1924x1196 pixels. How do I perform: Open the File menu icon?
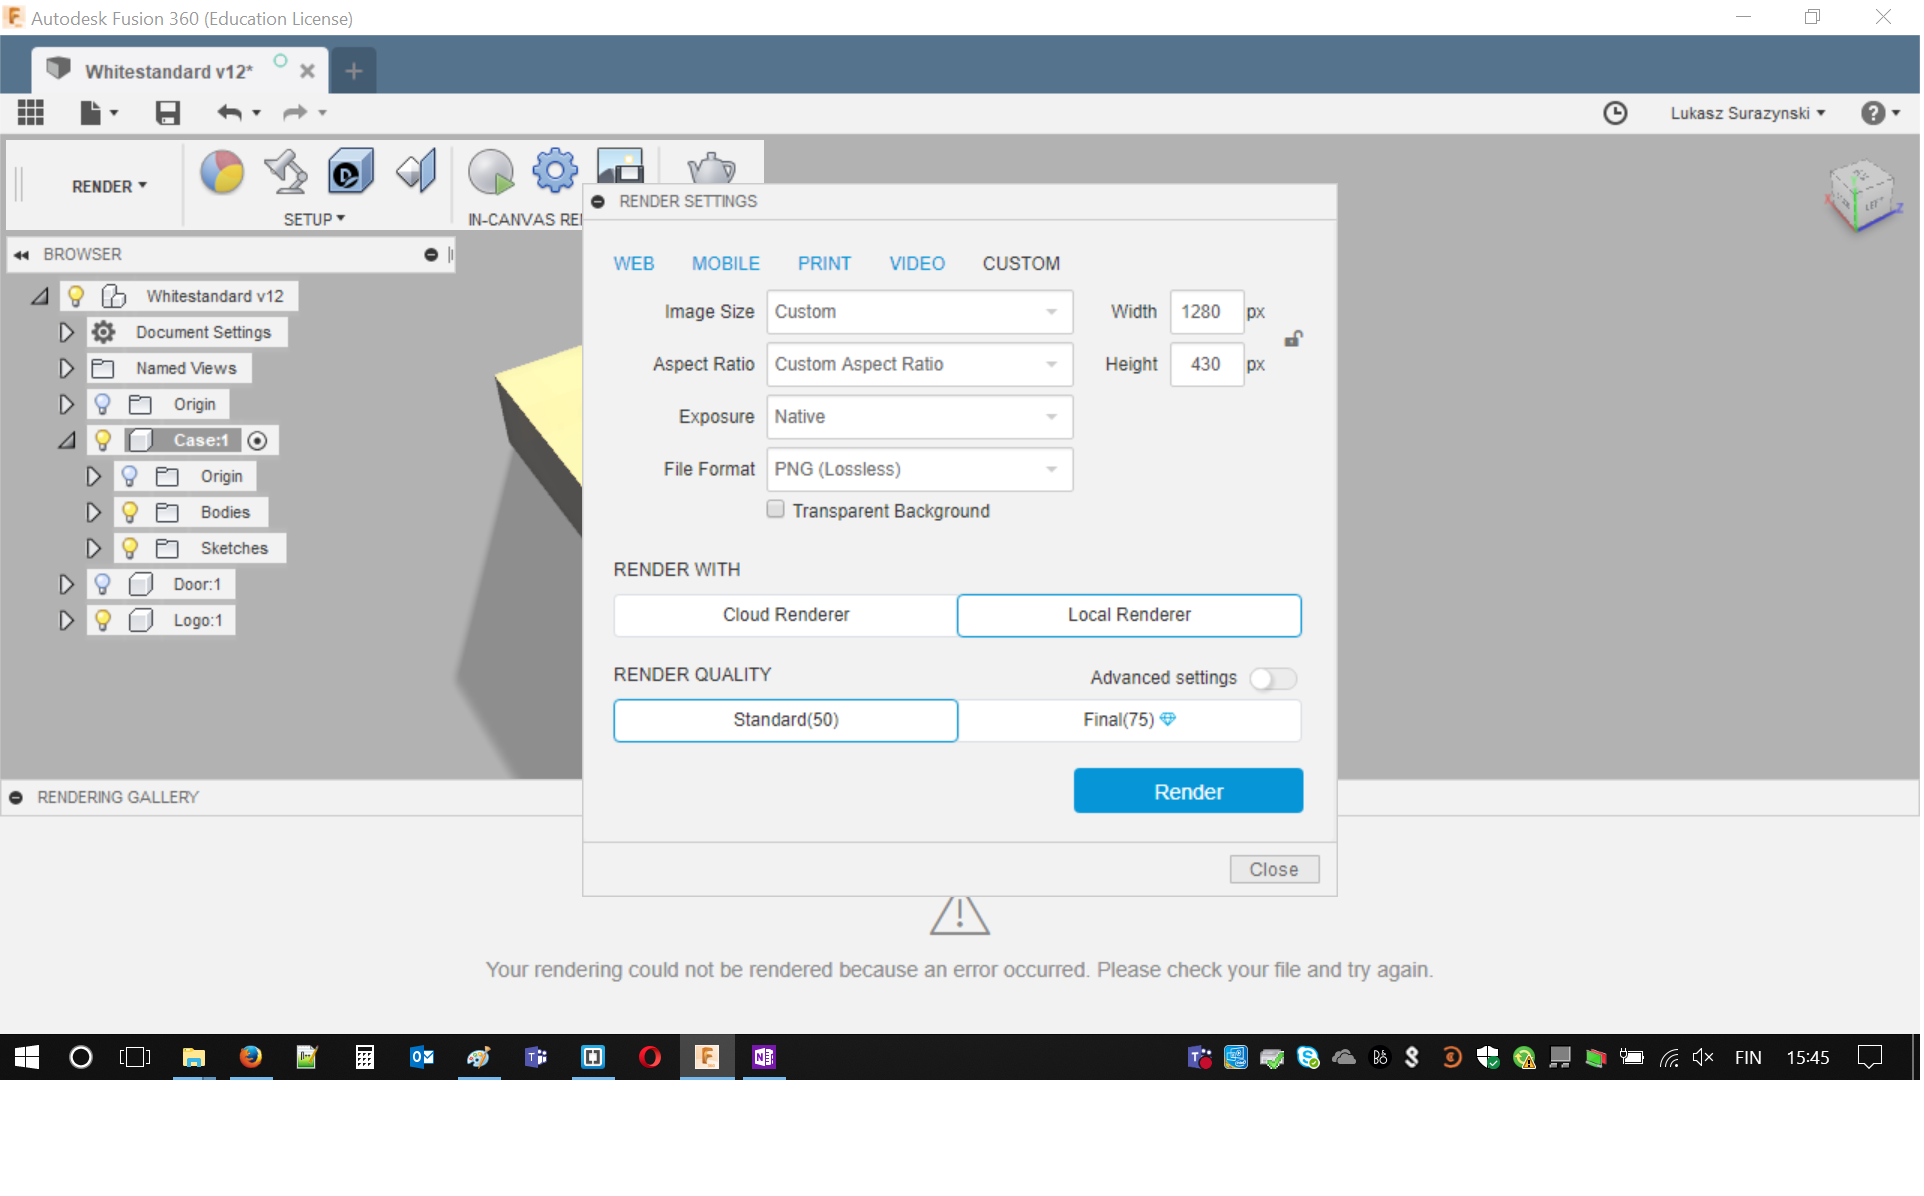pos(97,112)
